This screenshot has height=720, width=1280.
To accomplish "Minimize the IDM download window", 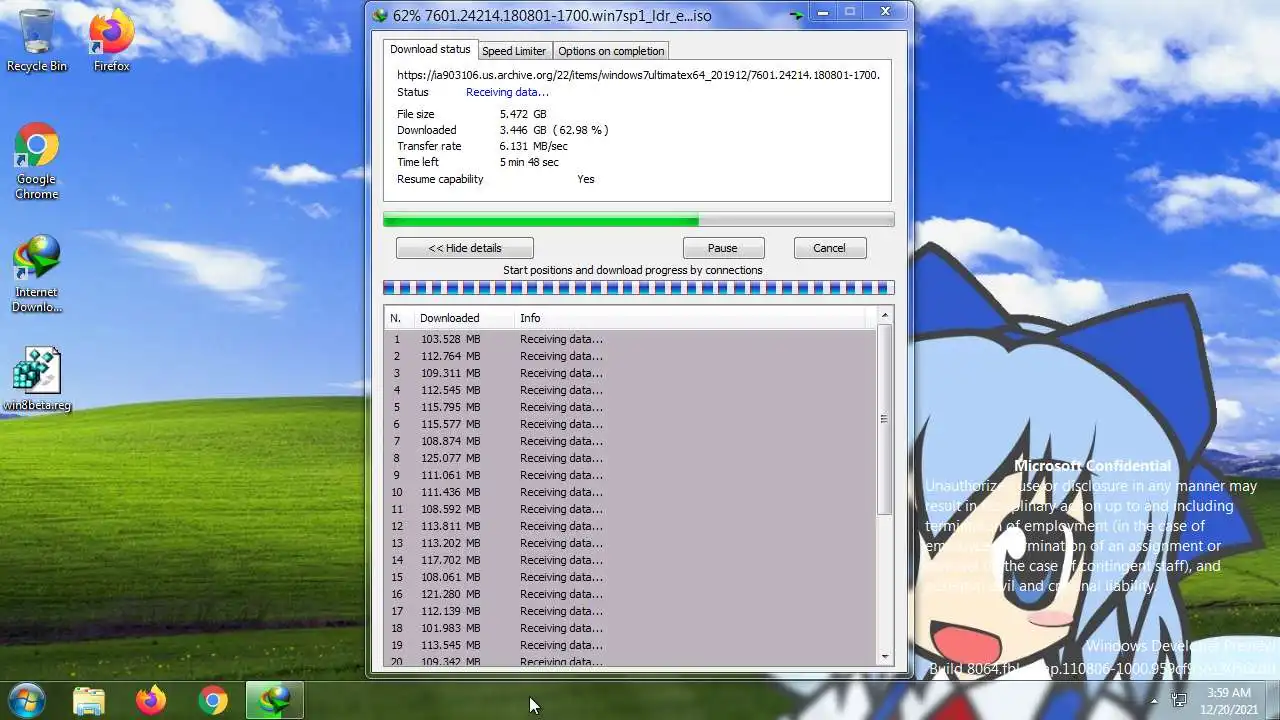I will pyautogui.click(x=823, y=13).
